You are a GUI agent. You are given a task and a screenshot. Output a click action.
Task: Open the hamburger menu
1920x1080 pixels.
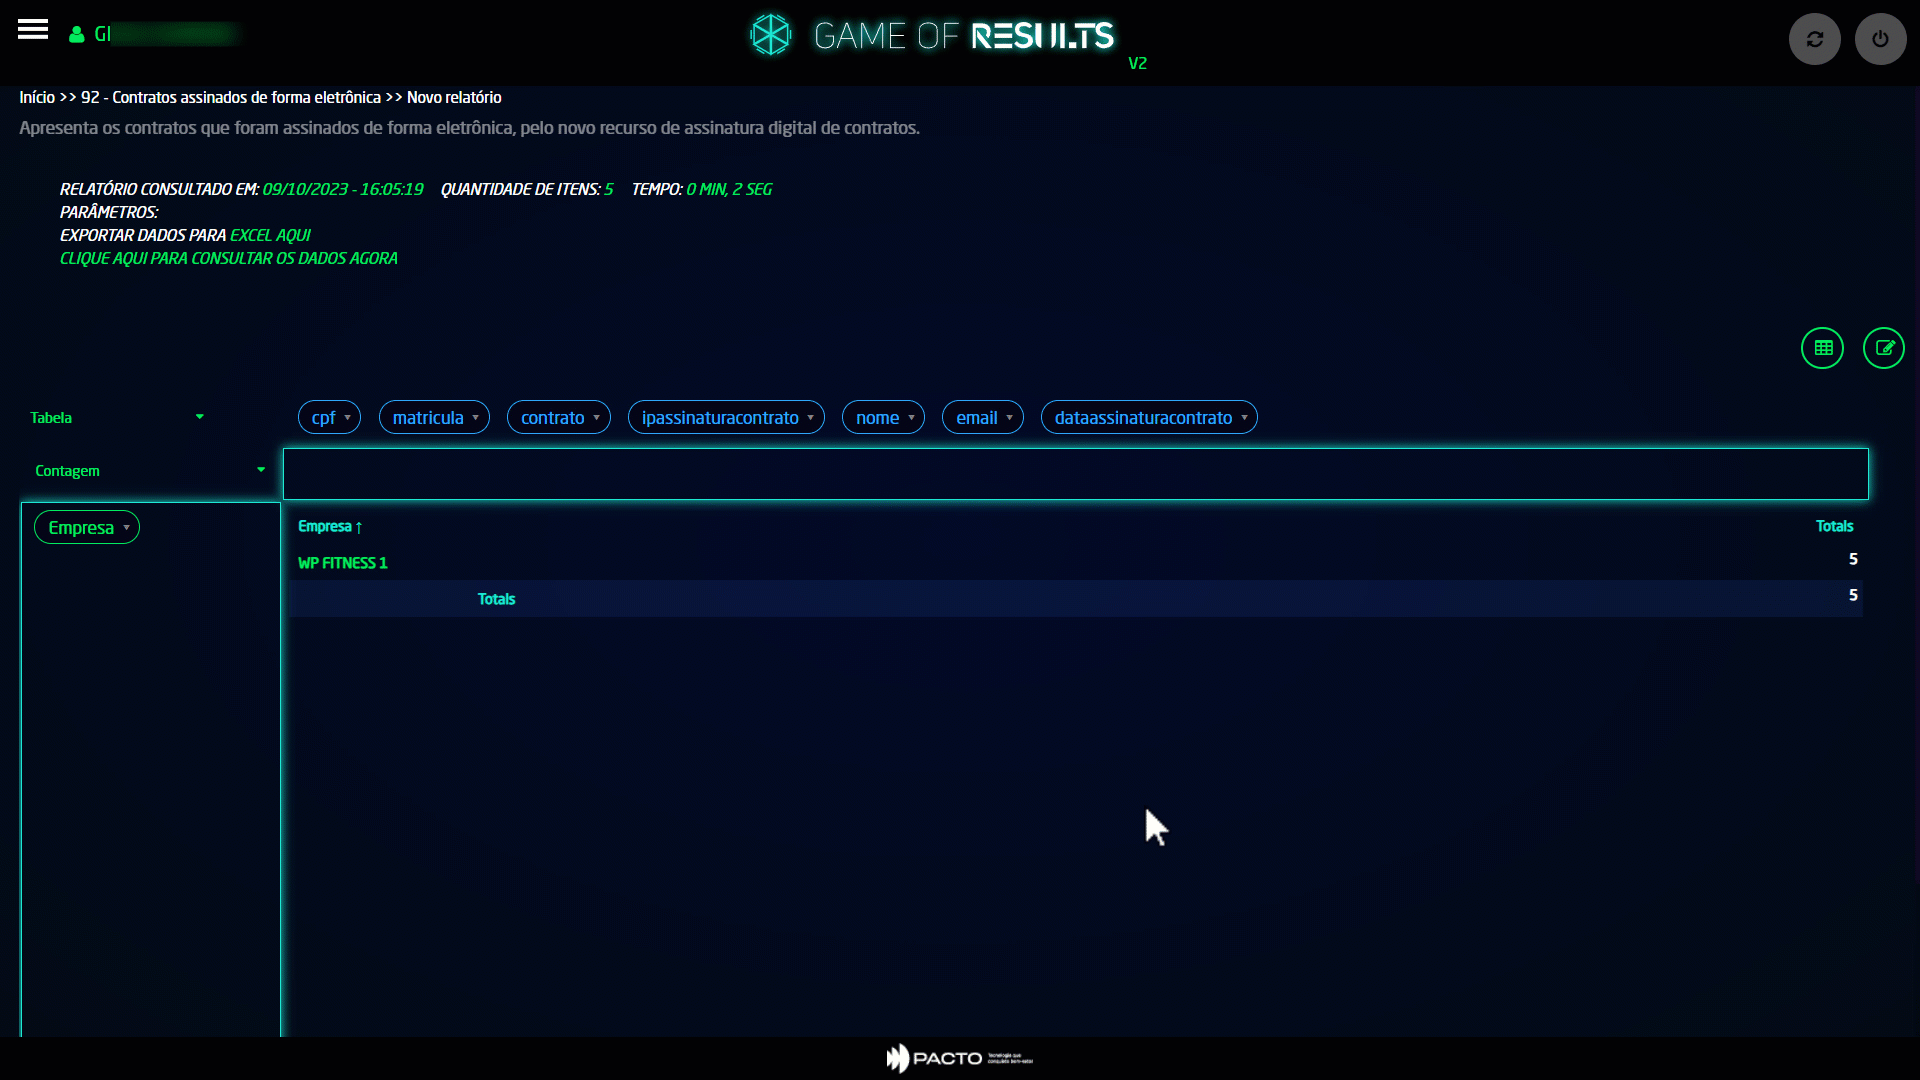pyautogui.click(x=33, y=30)
